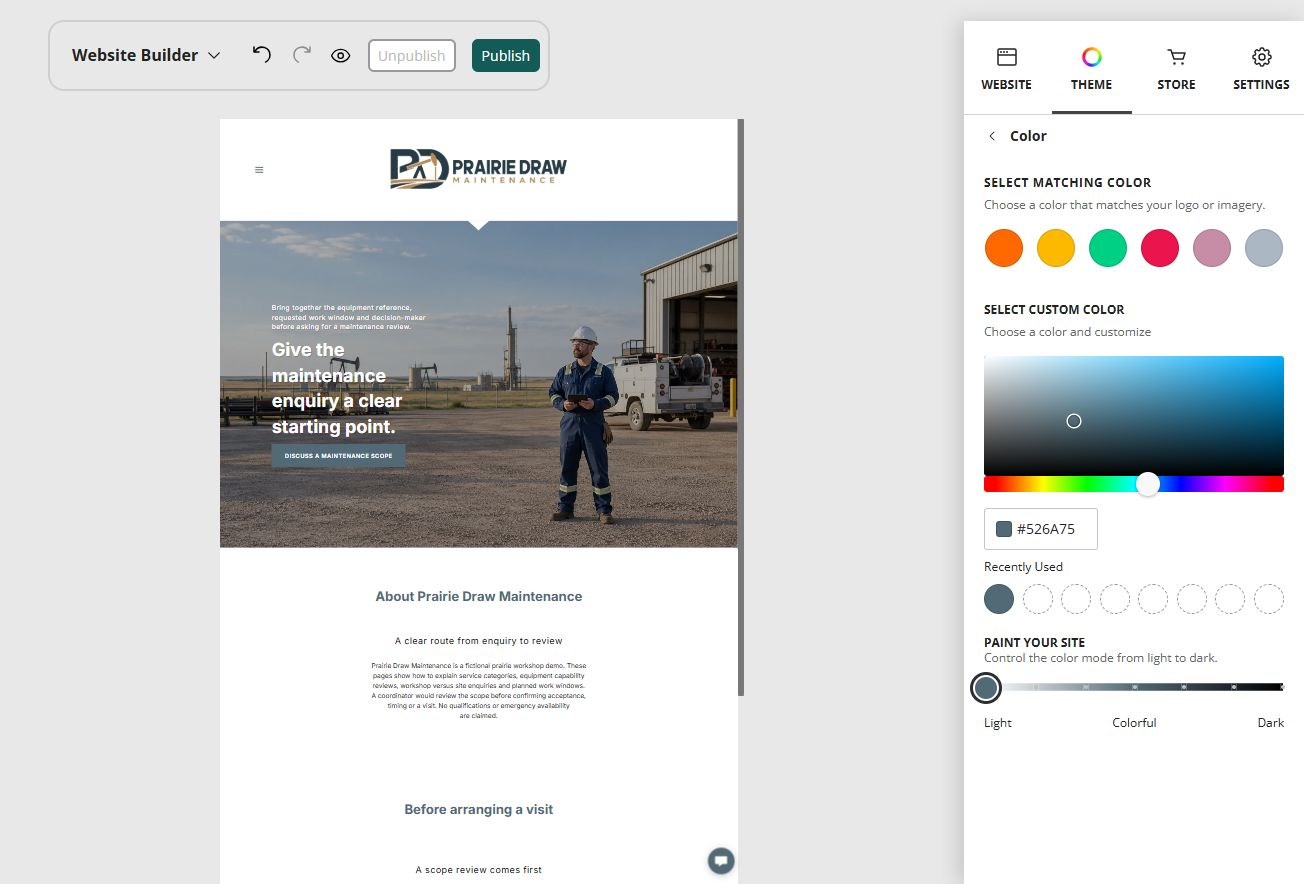Select the orange matching color

pyautogui.click(x=1004, y=248)
